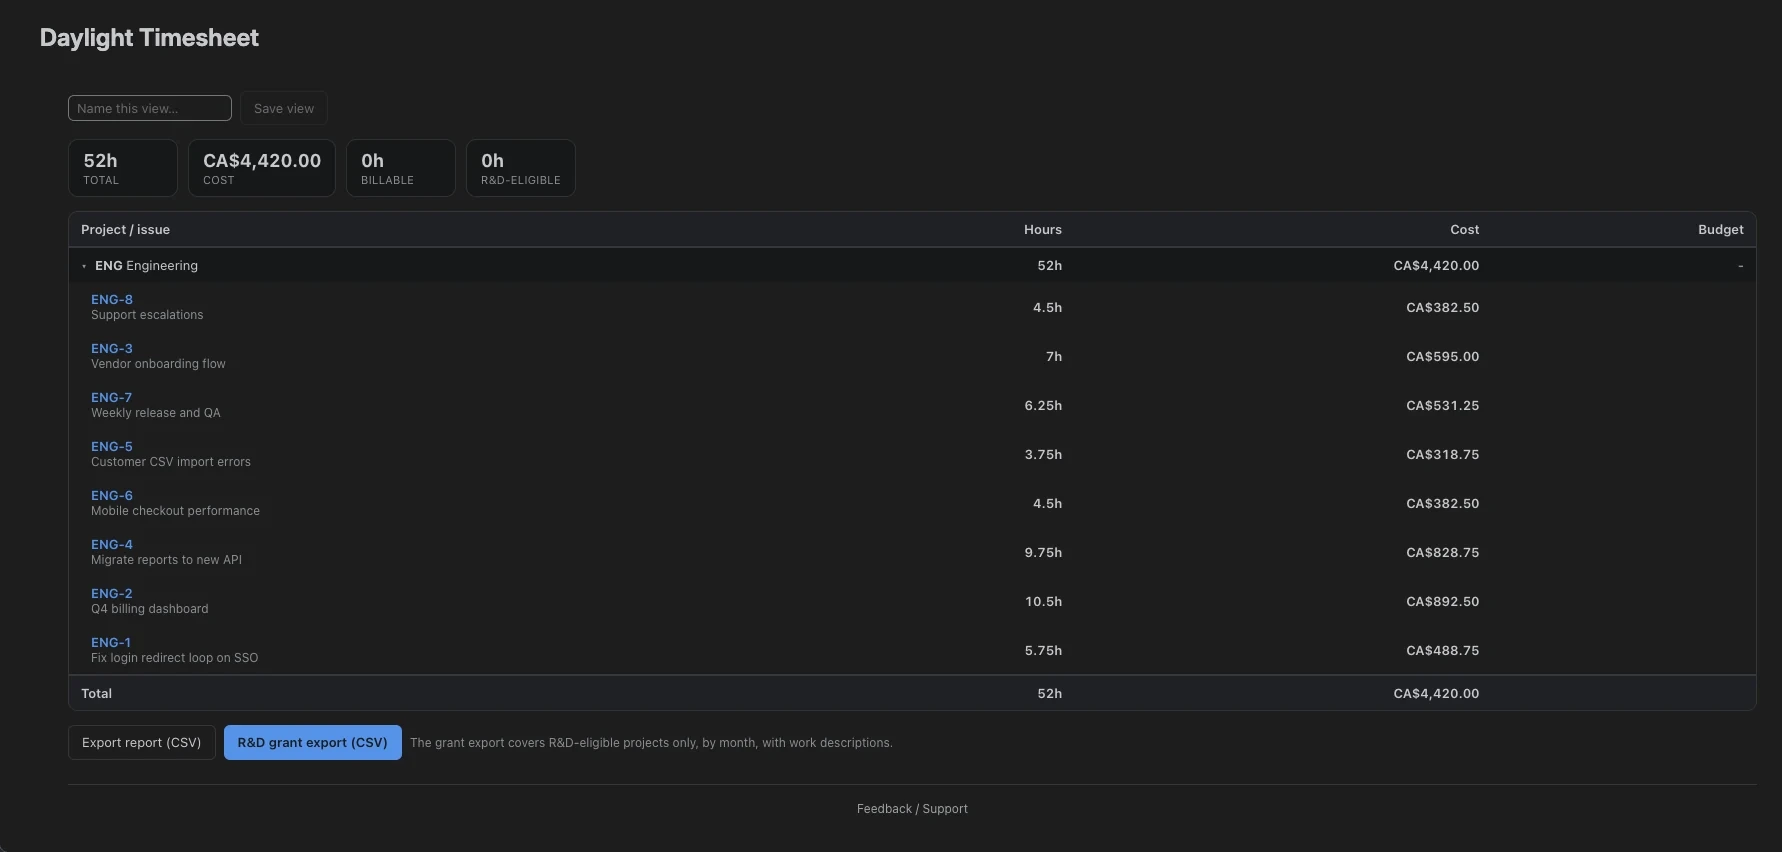Select the 3.75h hours cell for ENG-5

(1044, 454)
